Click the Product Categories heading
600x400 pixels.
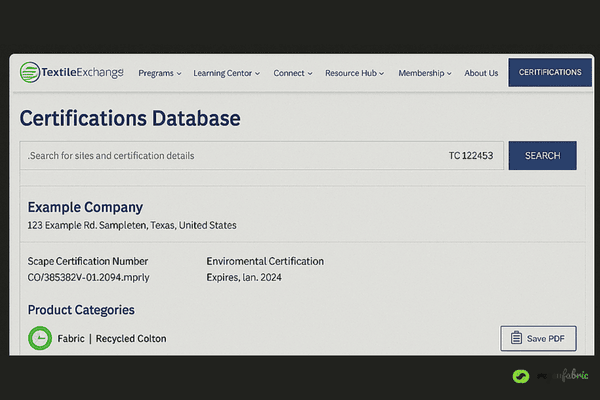[x=81, y=310]
